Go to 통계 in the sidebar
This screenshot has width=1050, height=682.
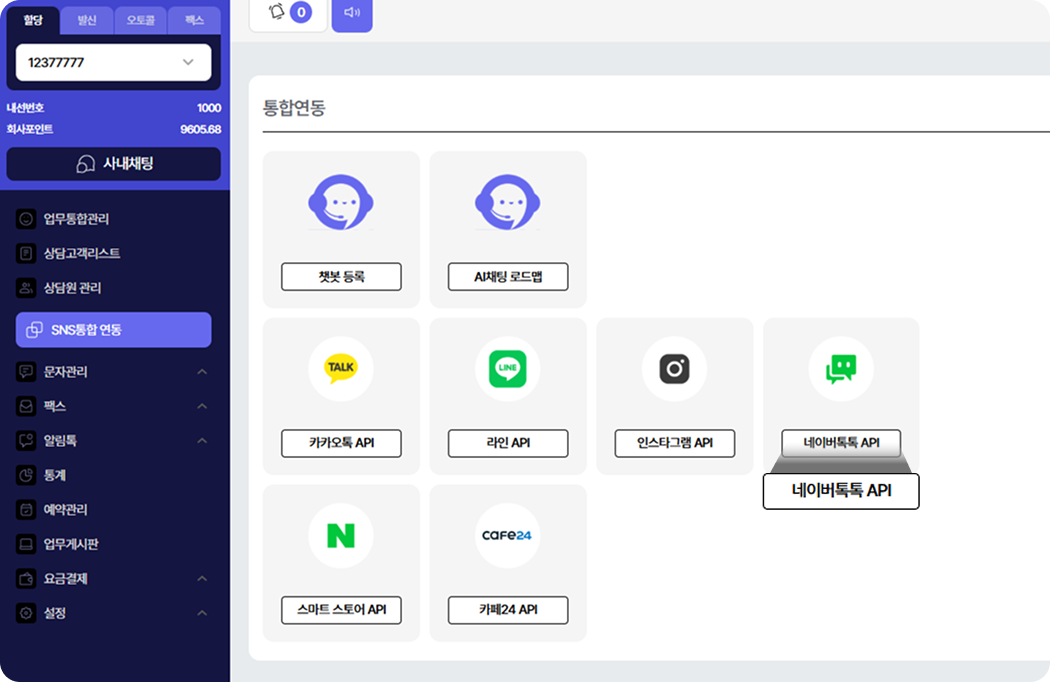54,475
